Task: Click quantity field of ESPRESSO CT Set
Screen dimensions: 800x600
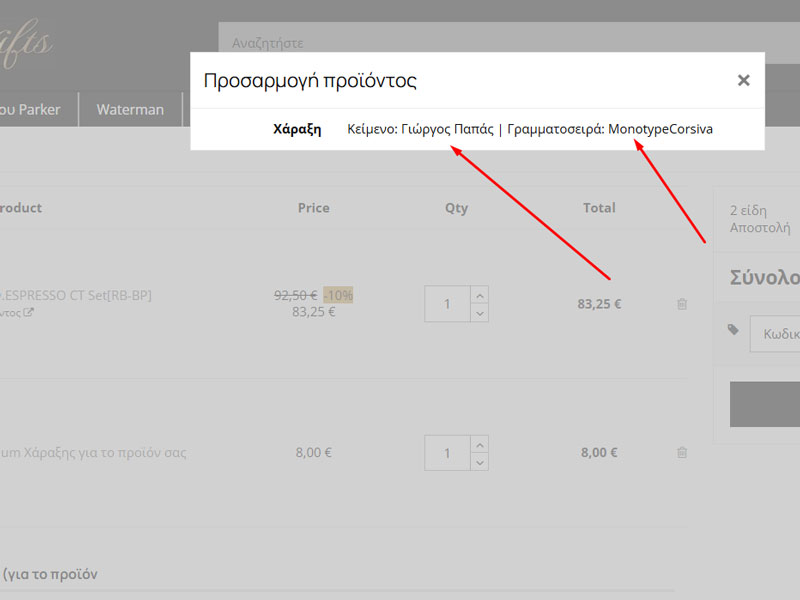Action: click(447, 304)
